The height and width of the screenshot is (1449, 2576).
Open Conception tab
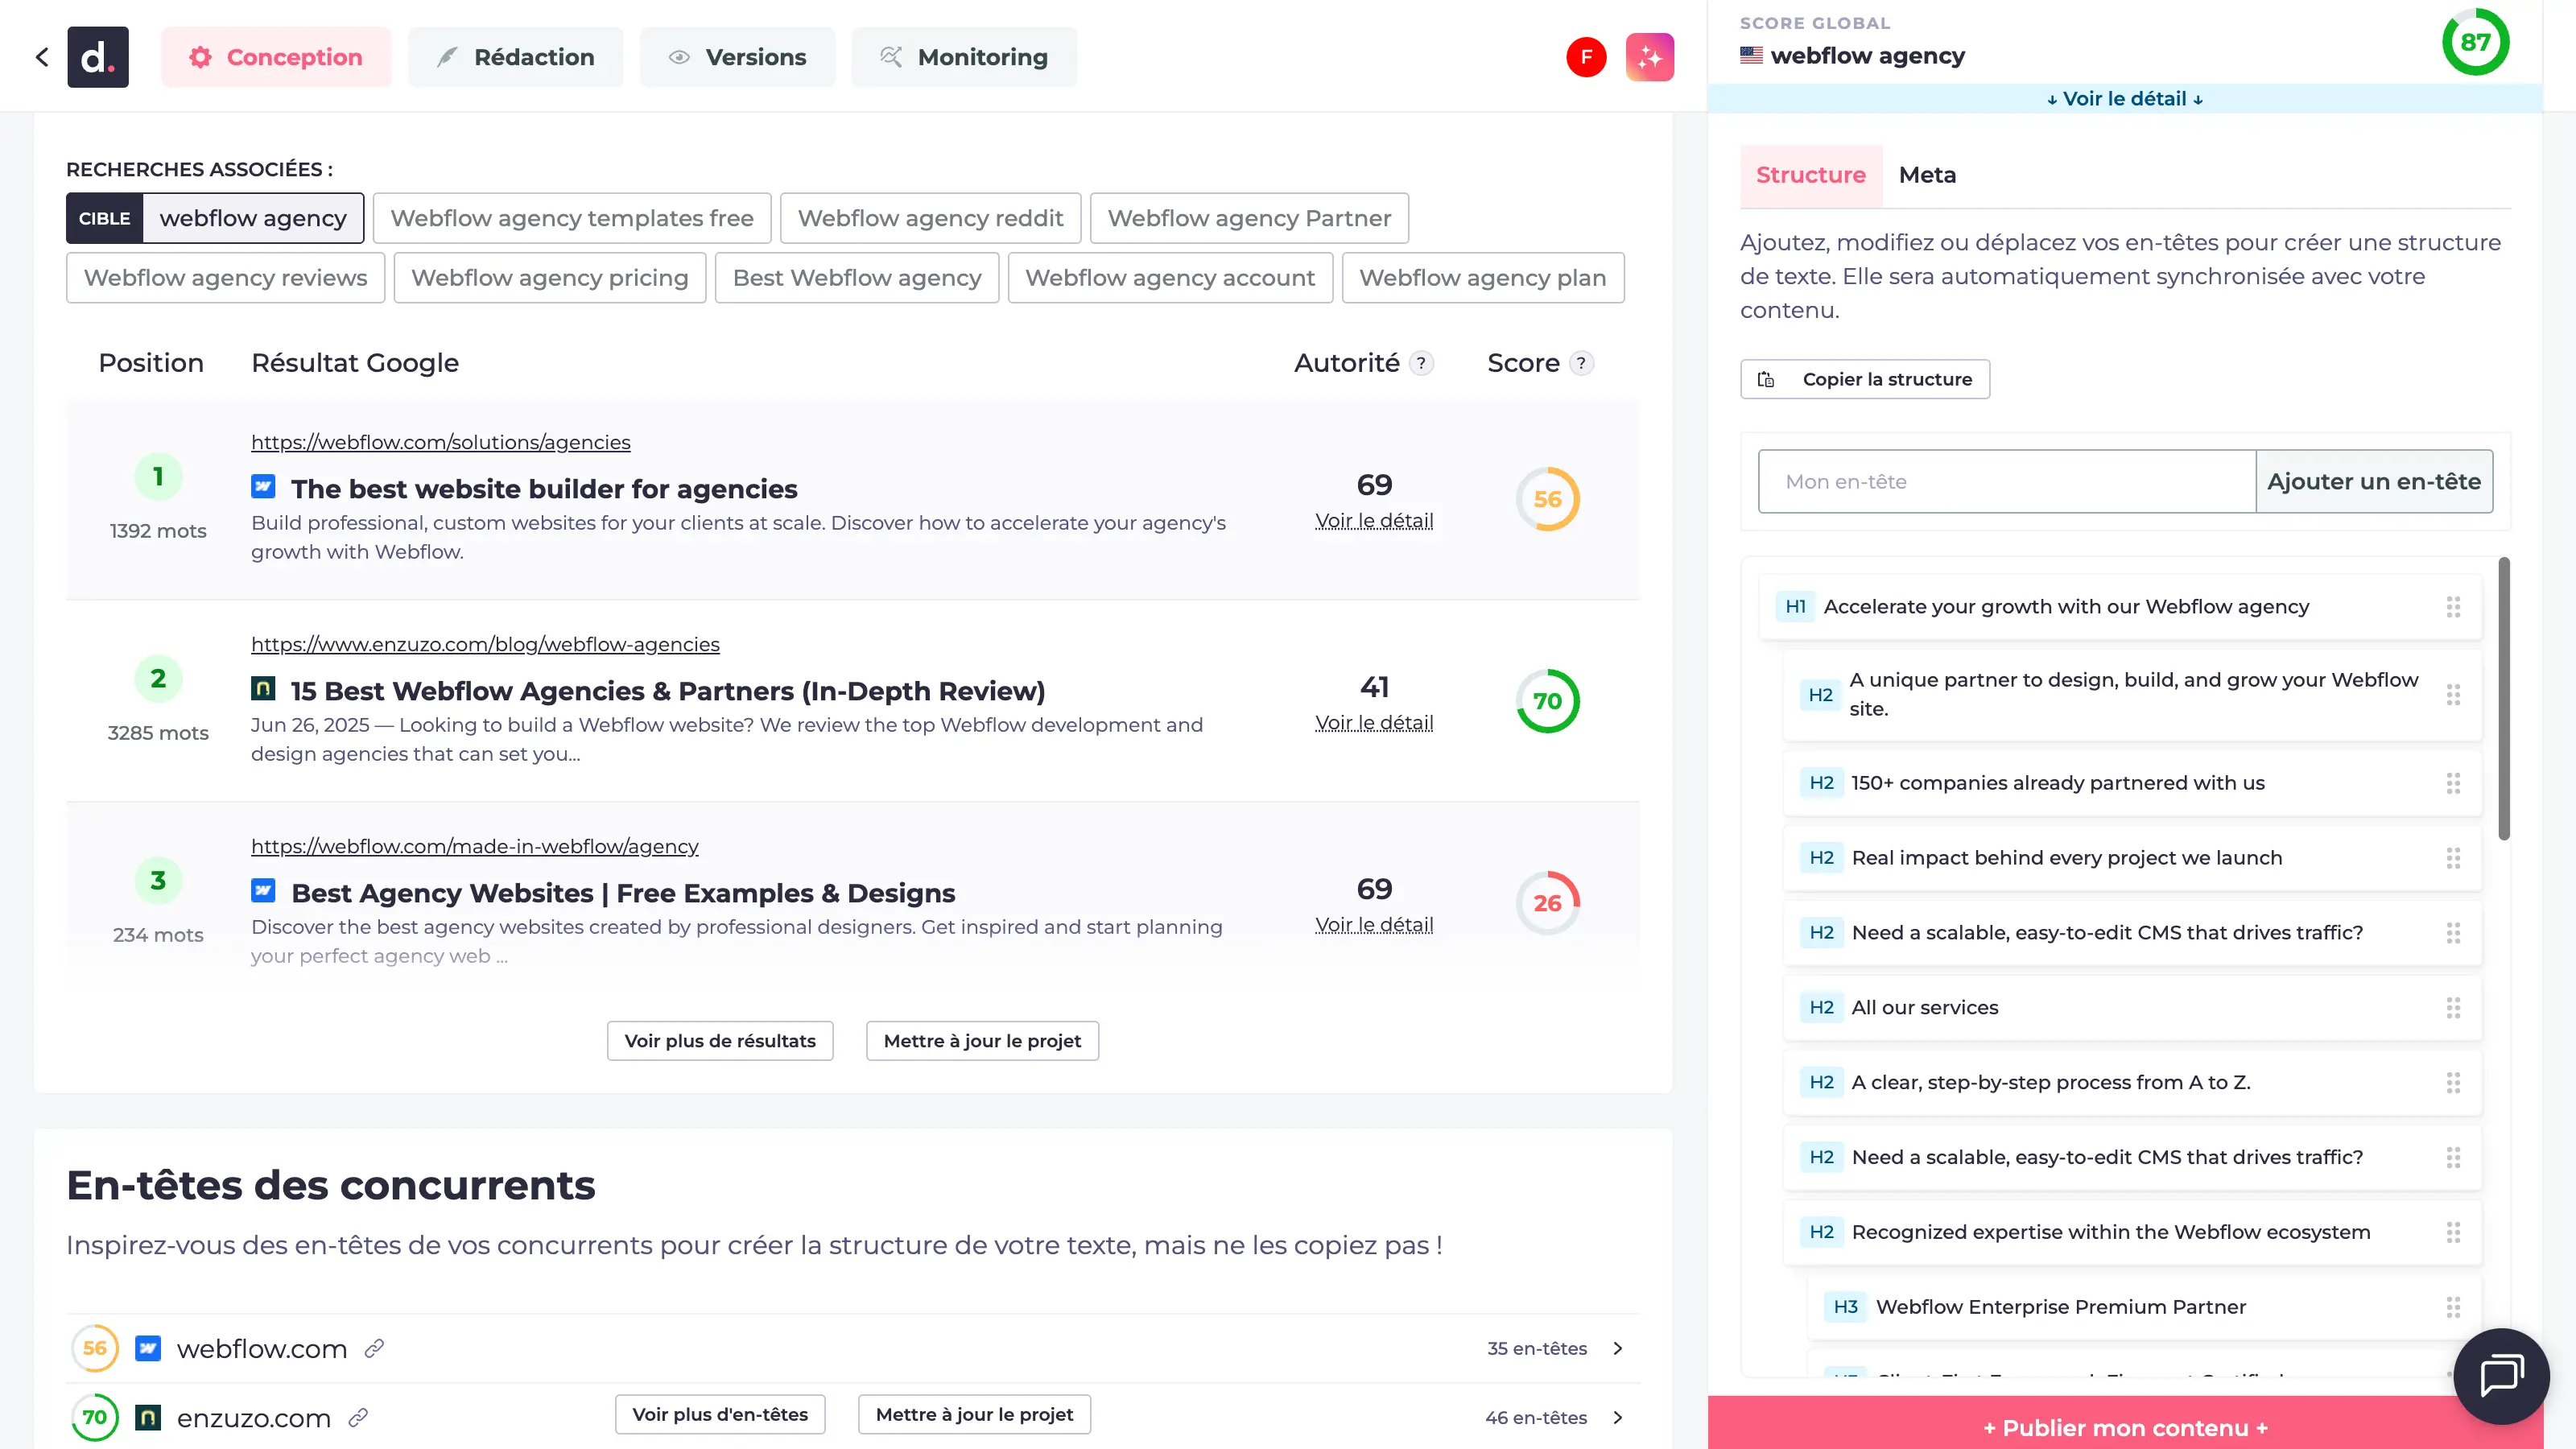click(x=276, y=57)
